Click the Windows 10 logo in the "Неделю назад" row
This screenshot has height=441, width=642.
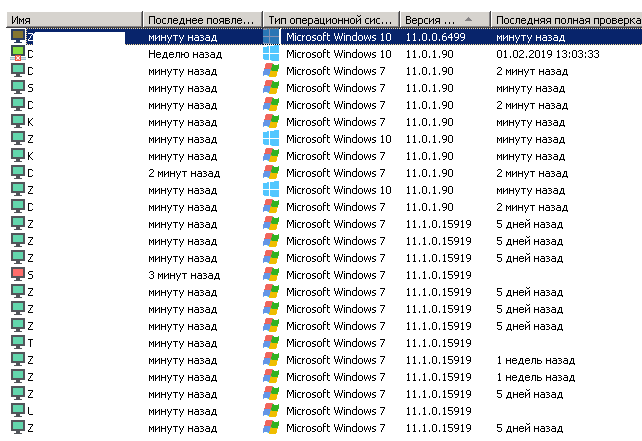coord(271,54)
